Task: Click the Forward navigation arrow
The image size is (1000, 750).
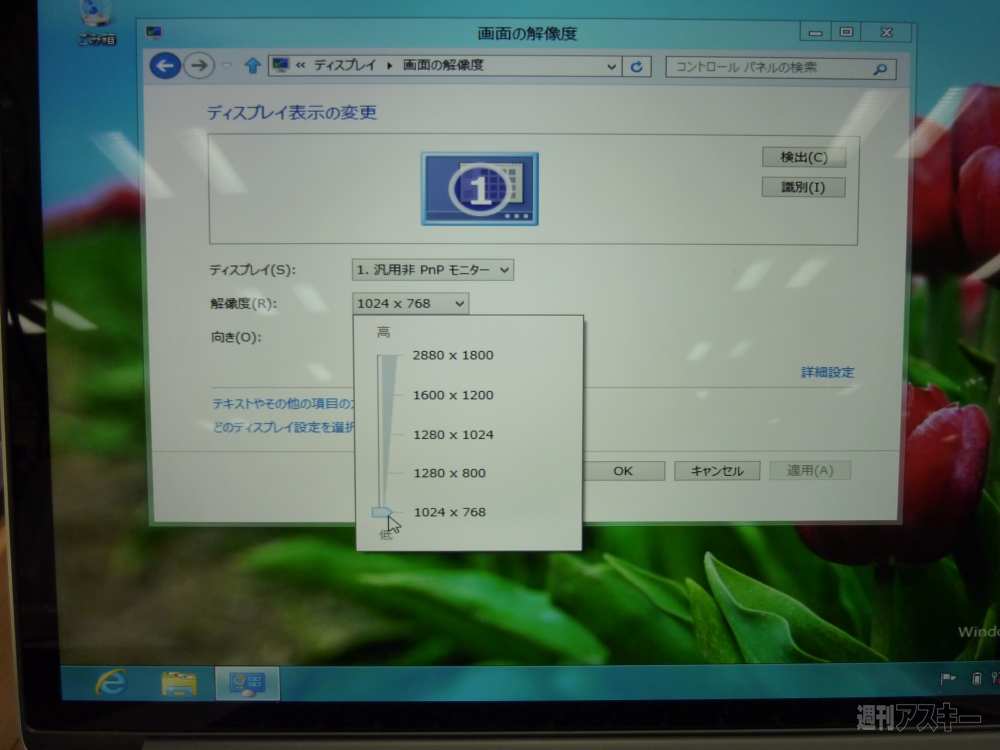Action: [199, 65]
